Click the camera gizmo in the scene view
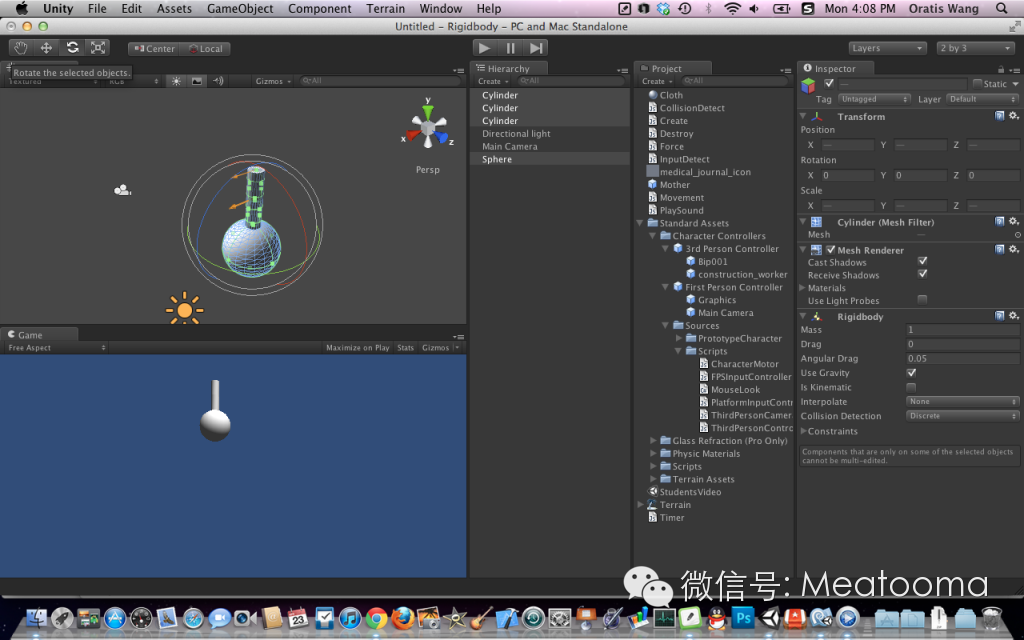The height and width of the screenshot is (640, 1024). [x=122, y=190]
